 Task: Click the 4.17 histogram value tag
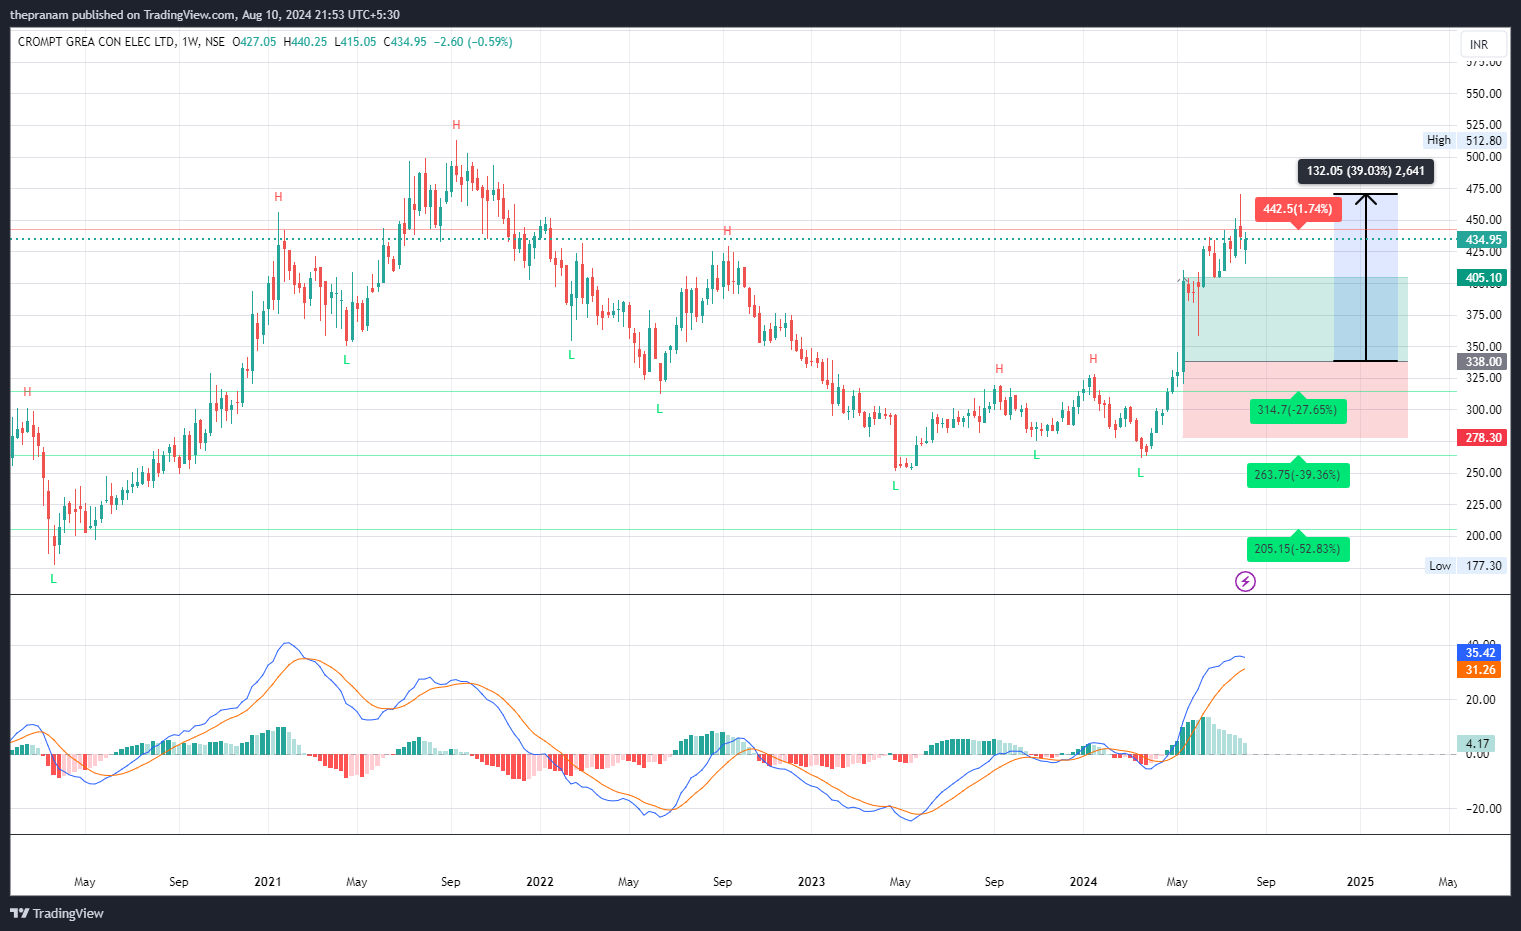pyautogui.click(x=1478, y=744)
